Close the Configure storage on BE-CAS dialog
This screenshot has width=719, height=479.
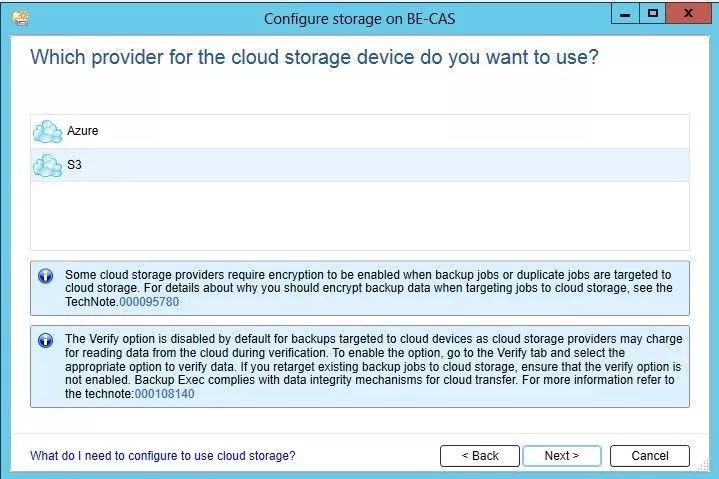689,14
